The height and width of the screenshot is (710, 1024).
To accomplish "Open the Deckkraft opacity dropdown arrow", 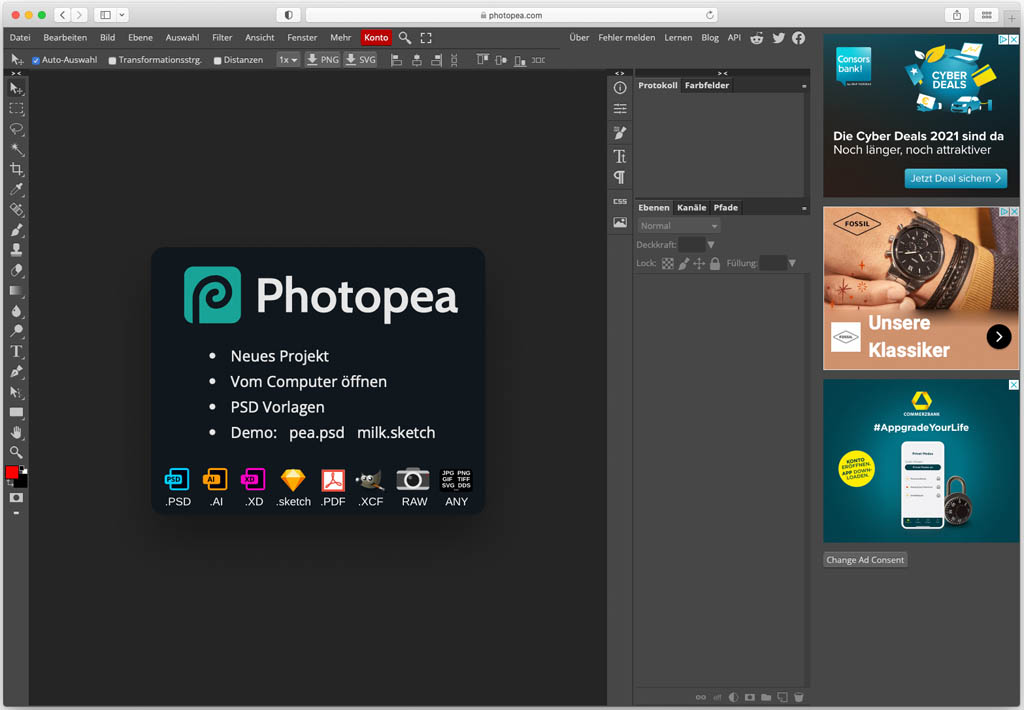I will [x=711, y=244].
